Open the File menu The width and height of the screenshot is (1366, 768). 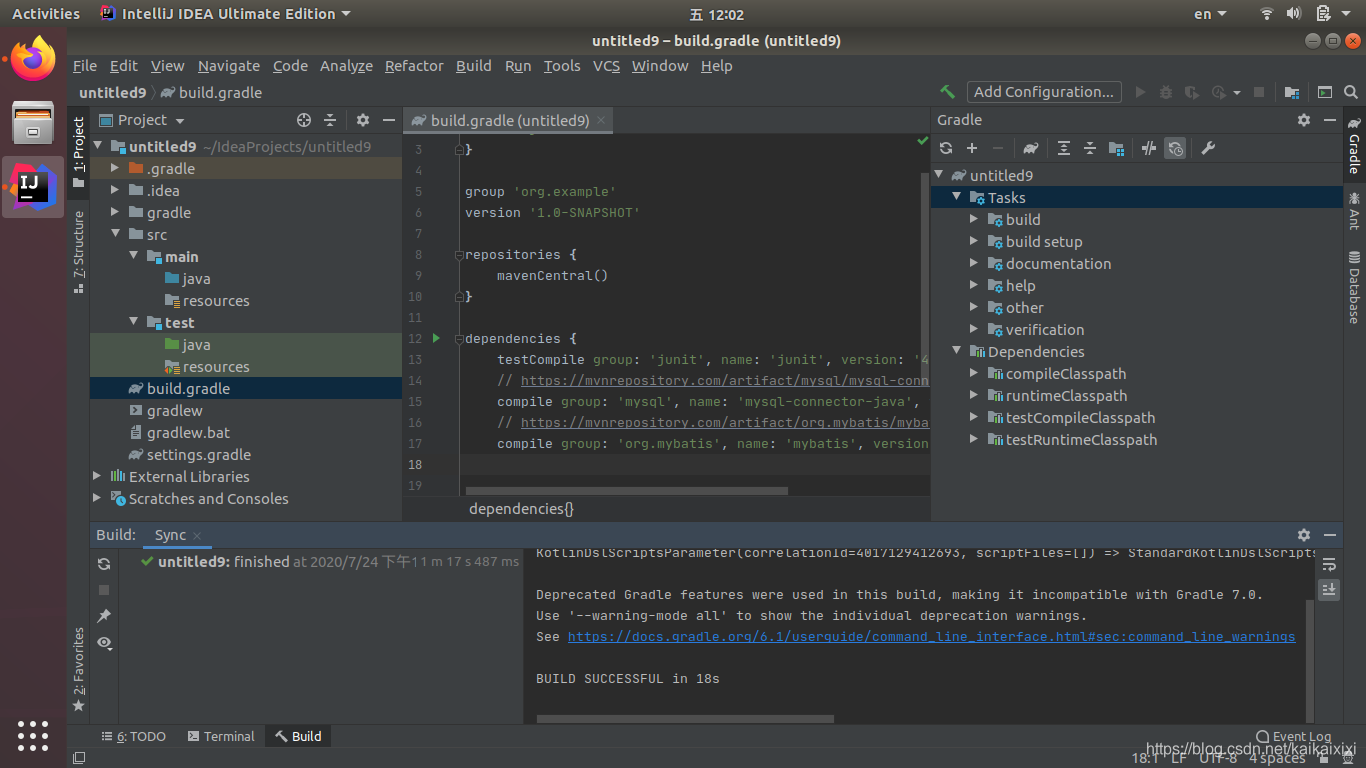(85, 66)
